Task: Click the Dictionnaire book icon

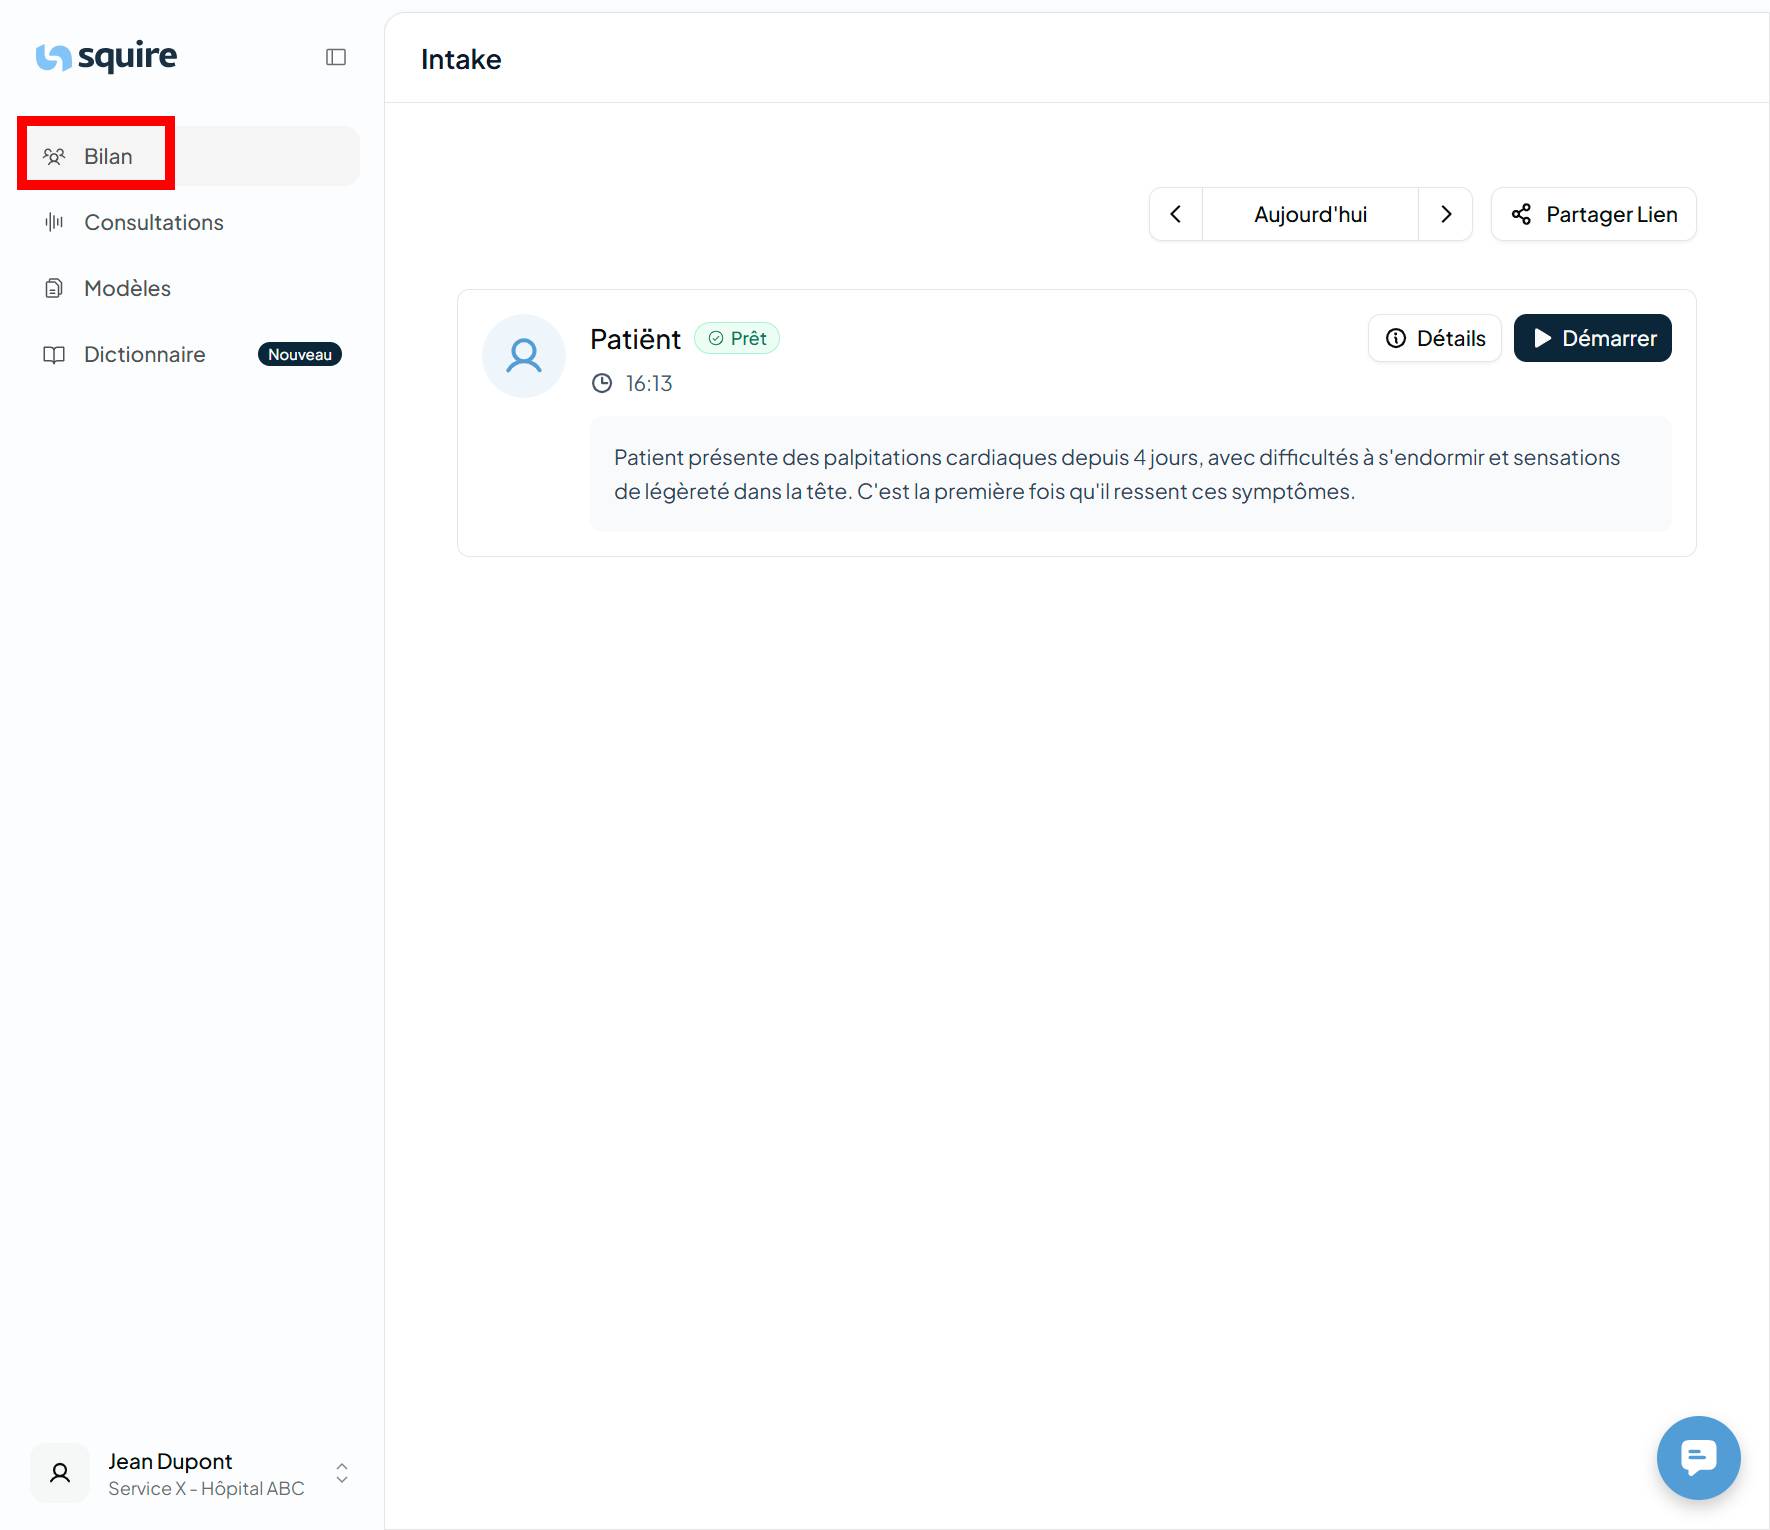Action: click(x=54, y=354)
